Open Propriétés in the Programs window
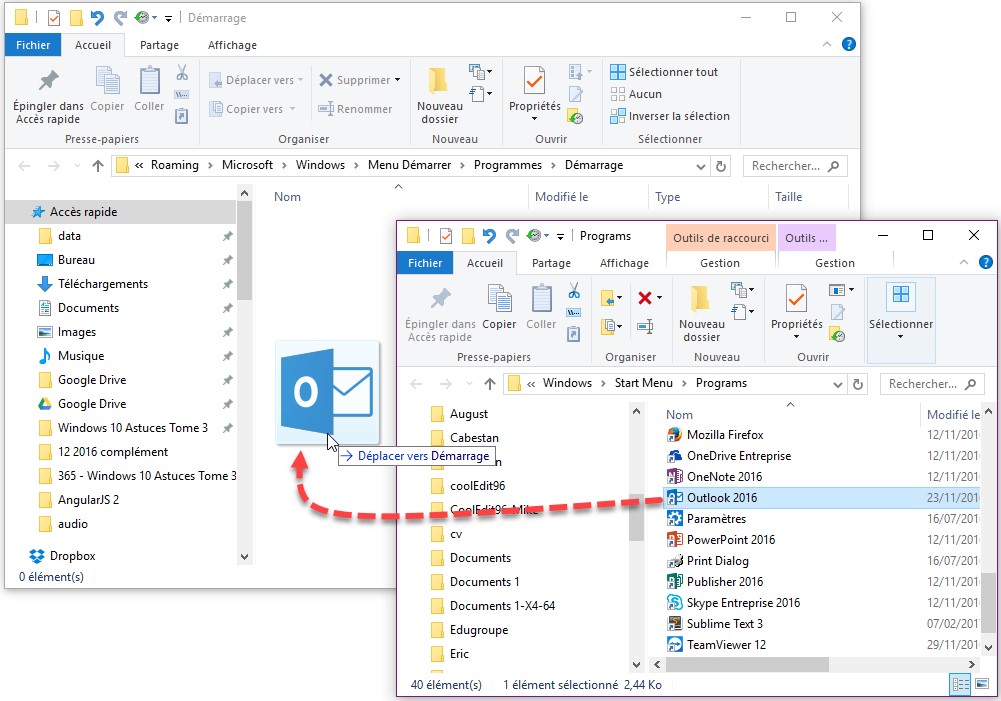This screenshot has height=701, width=1001. point(796,310)
